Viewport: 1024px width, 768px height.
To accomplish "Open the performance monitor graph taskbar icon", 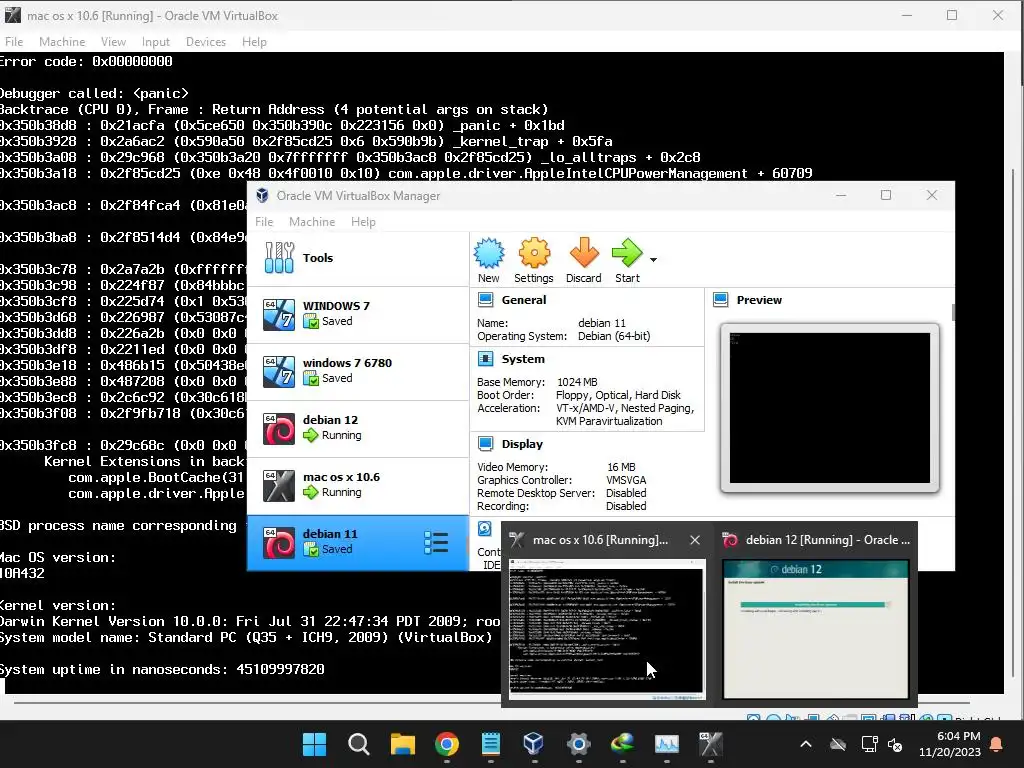I will tap(667, 744).
